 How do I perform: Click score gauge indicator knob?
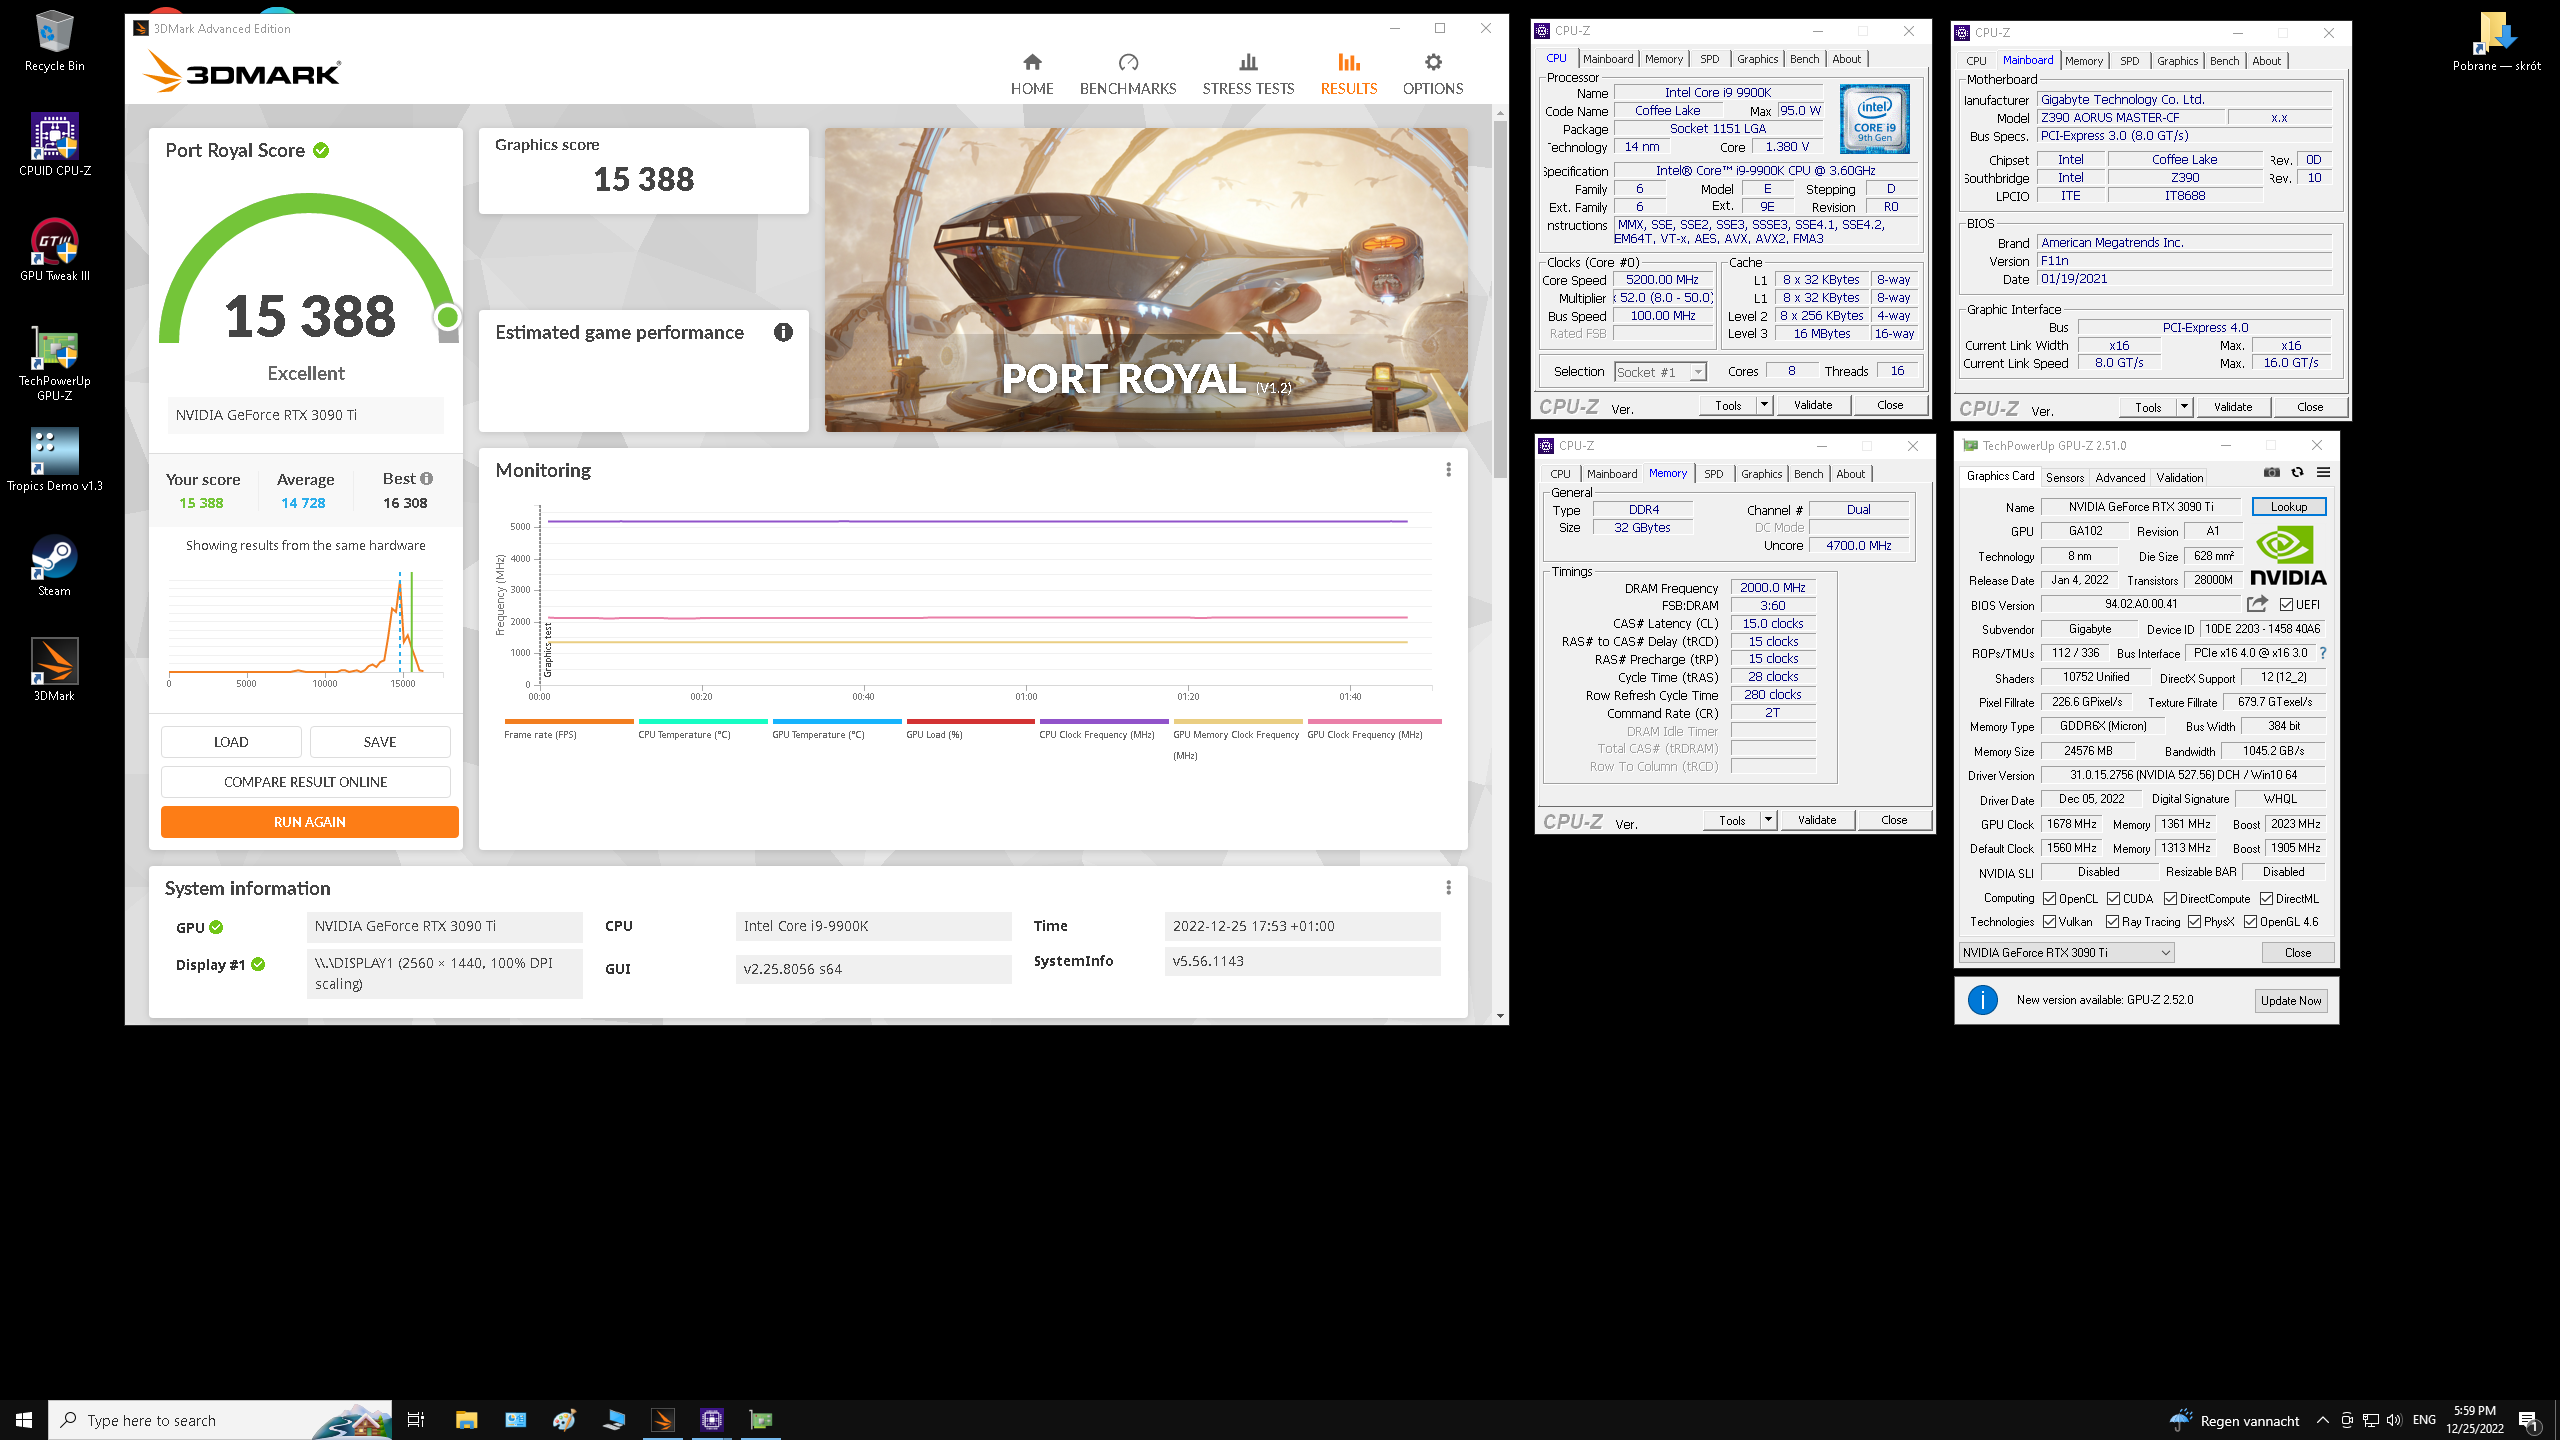pyautogui.click(x=447, y=317)
